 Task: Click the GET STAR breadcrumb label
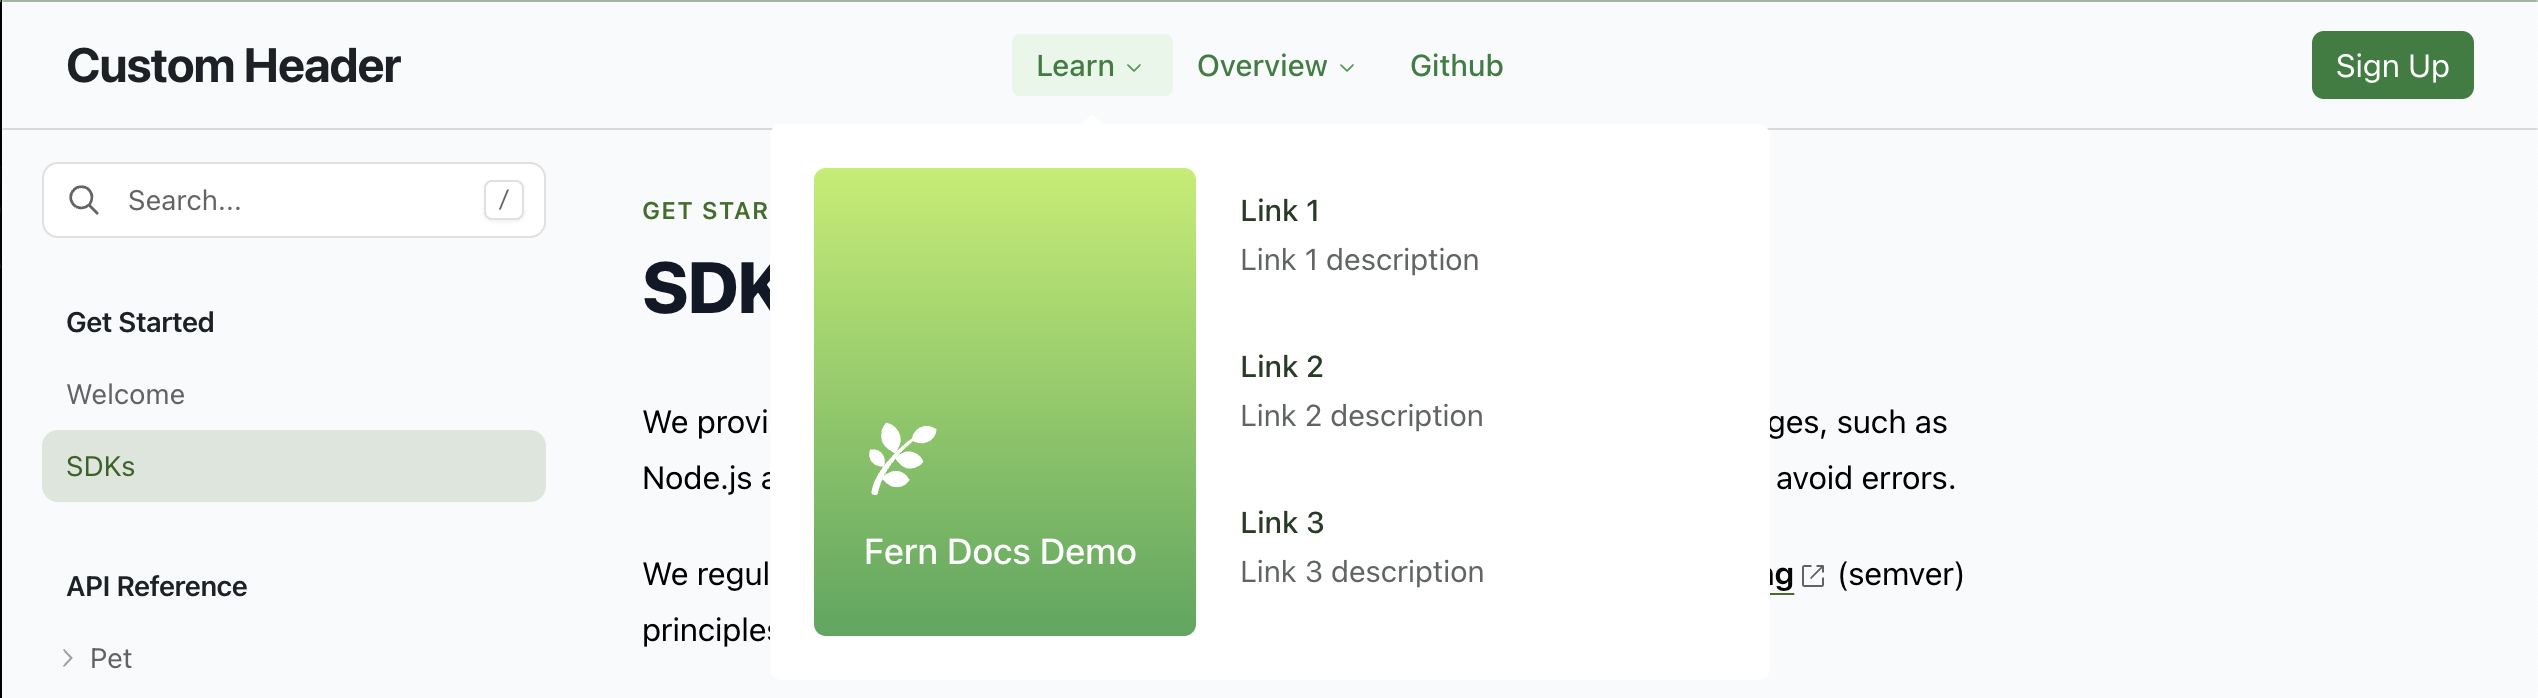coord(706,211)
